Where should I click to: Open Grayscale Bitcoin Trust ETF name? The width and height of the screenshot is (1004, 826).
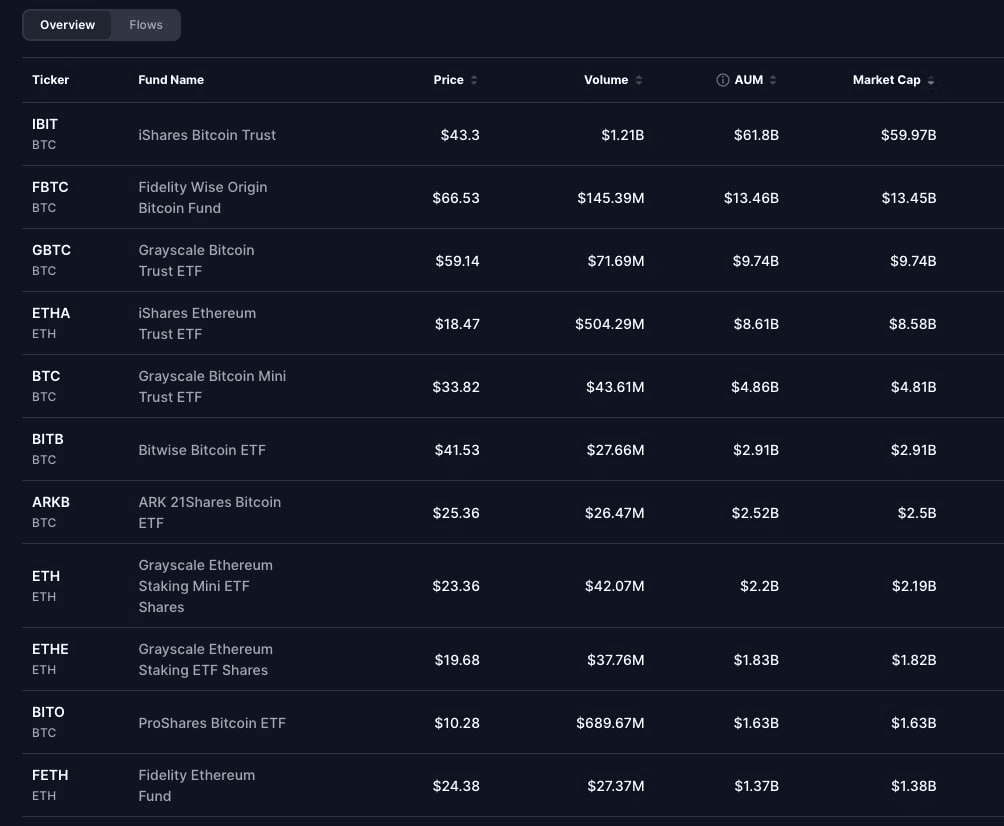click(x=197, y=261)
